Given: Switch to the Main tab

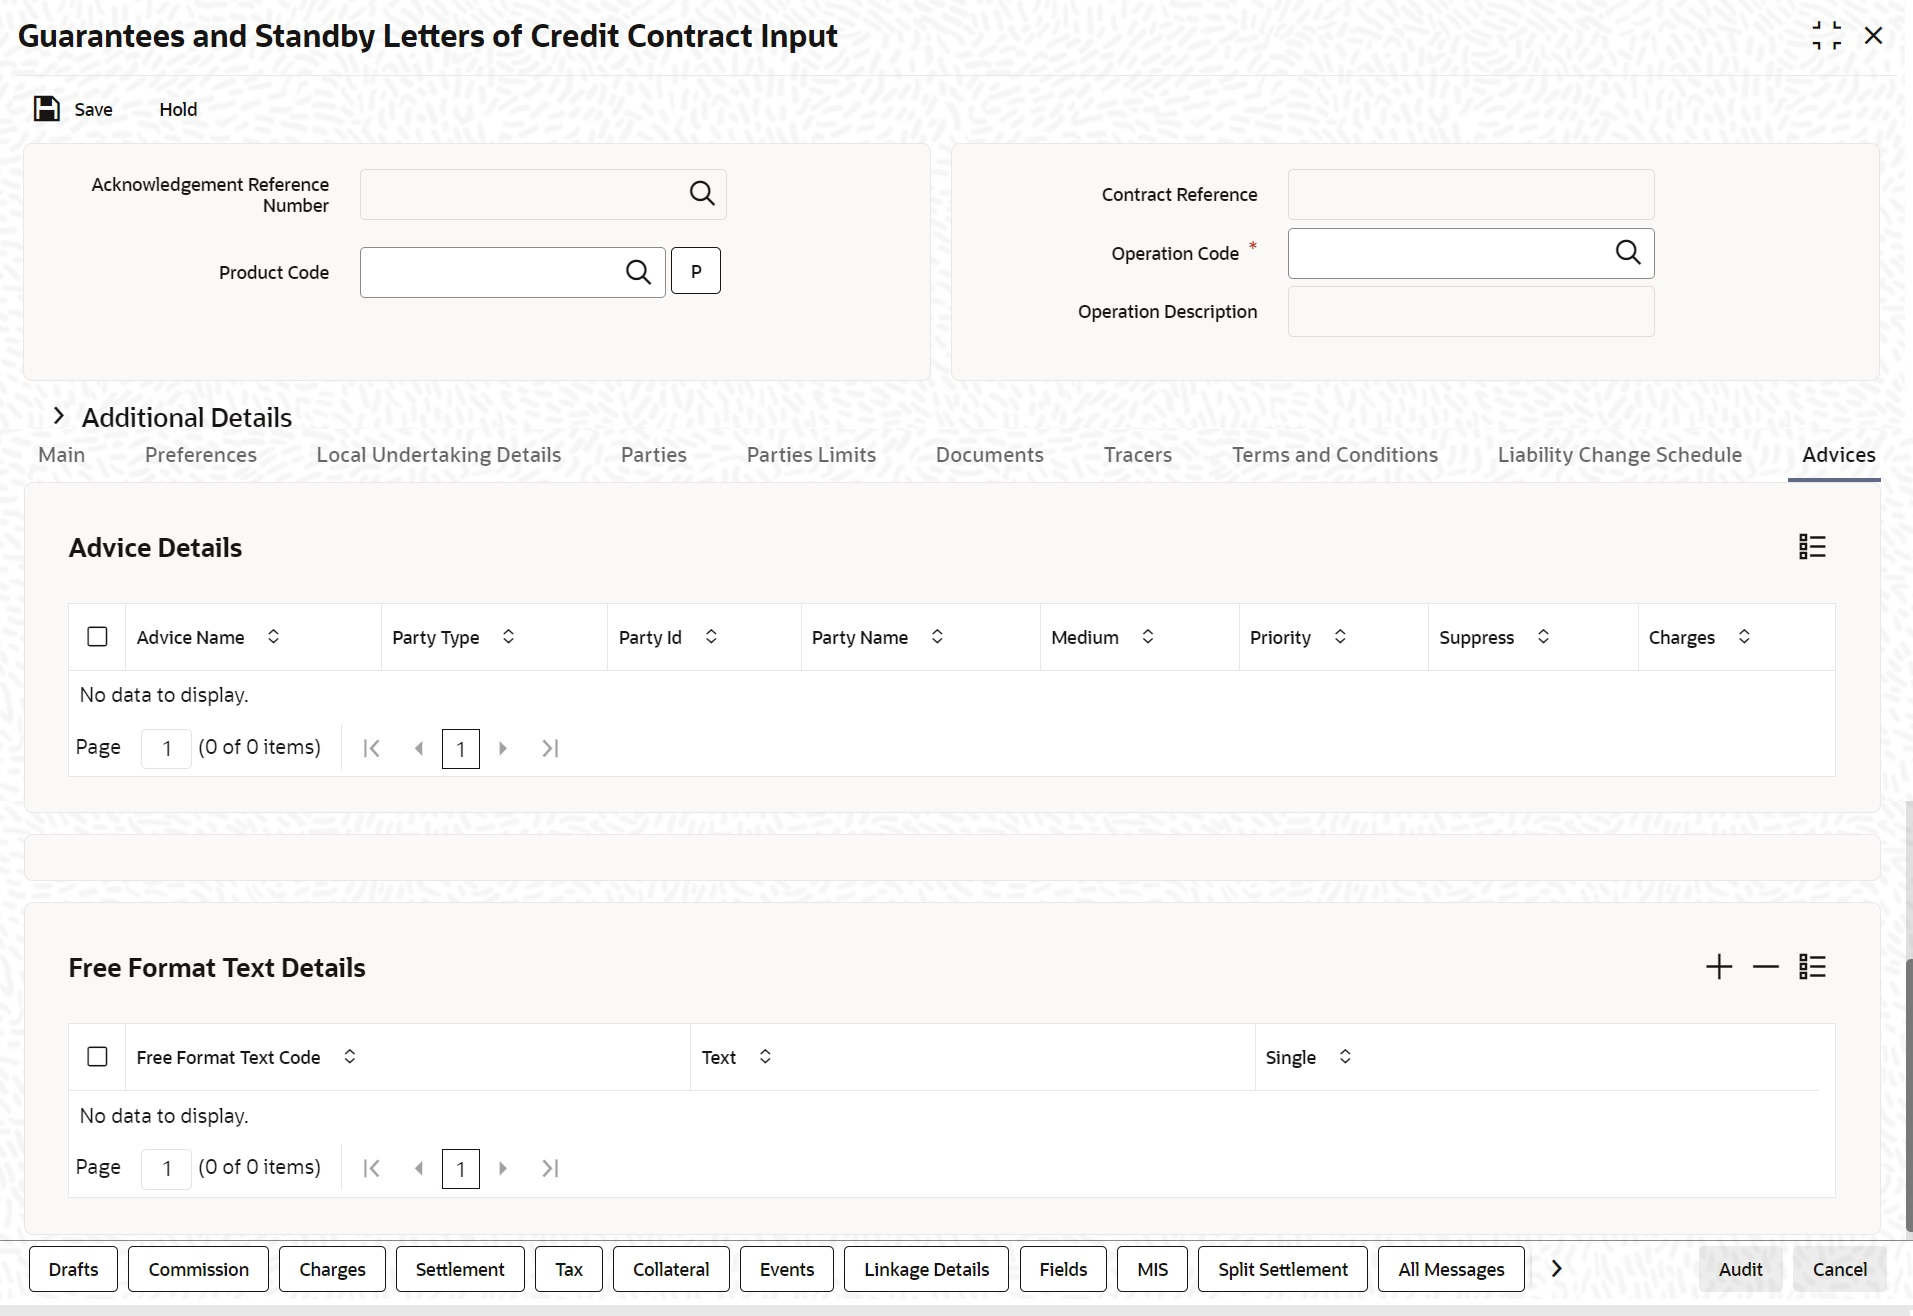Looking at the screenshot, I should click(x=62, y=455).
